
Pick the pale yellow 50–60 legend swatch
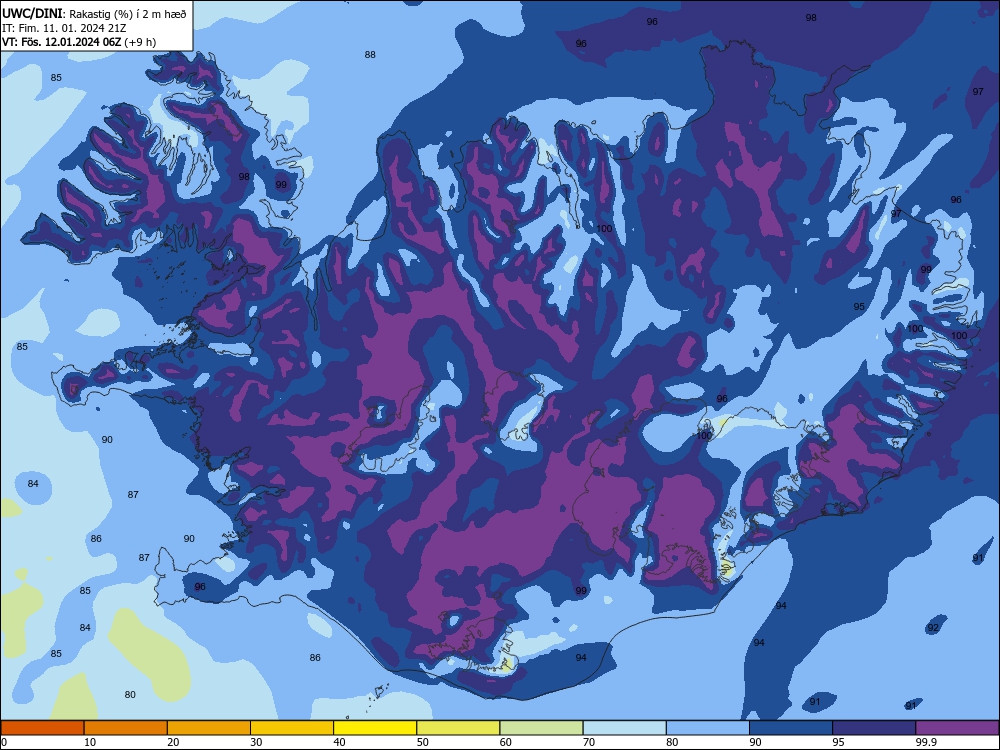pyautogui.click(x=458, y=728)
